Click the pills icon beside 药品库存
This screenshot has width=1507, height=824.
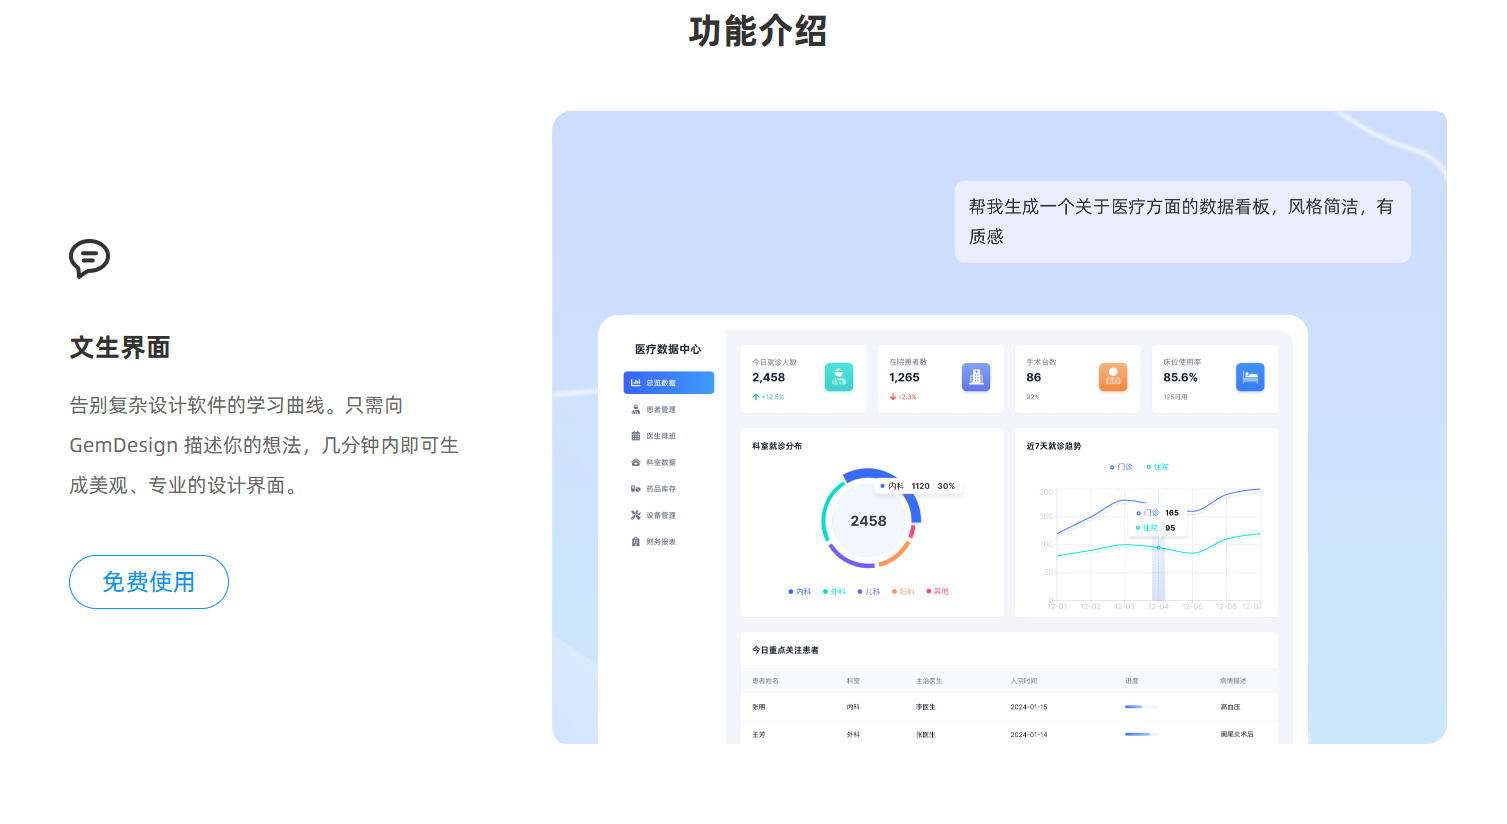click(x=636, y=489)
